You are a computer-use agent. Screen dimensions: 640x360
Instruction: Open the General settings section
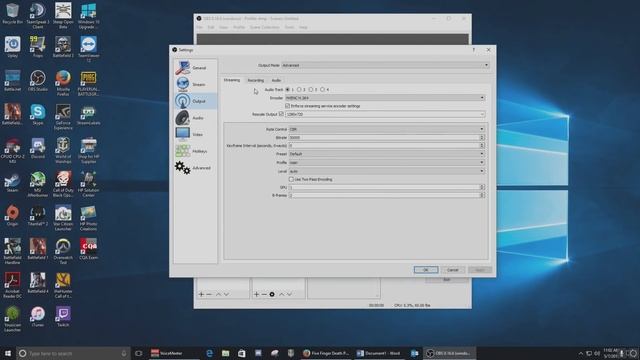[195, 68]
